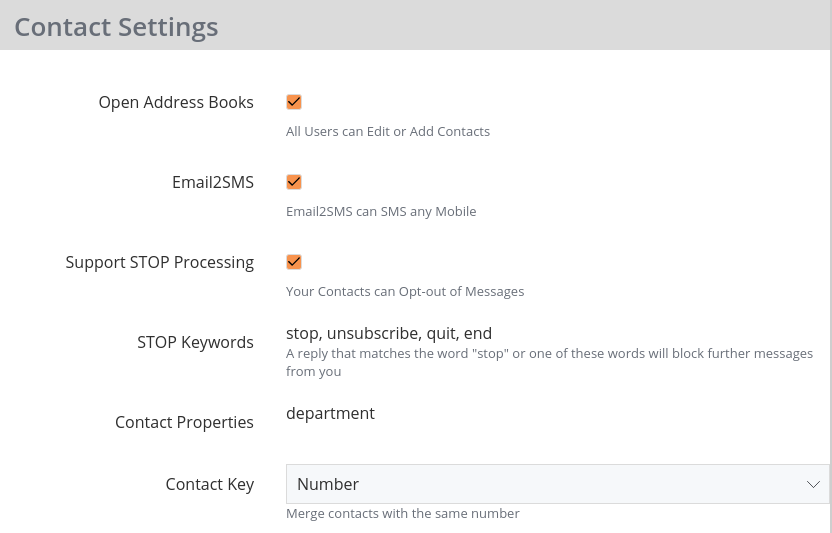The height and width of the screenshot is (533, 832).
Task: Uncheck the Open Address Books checkbox
Action: tap(294, 102)
